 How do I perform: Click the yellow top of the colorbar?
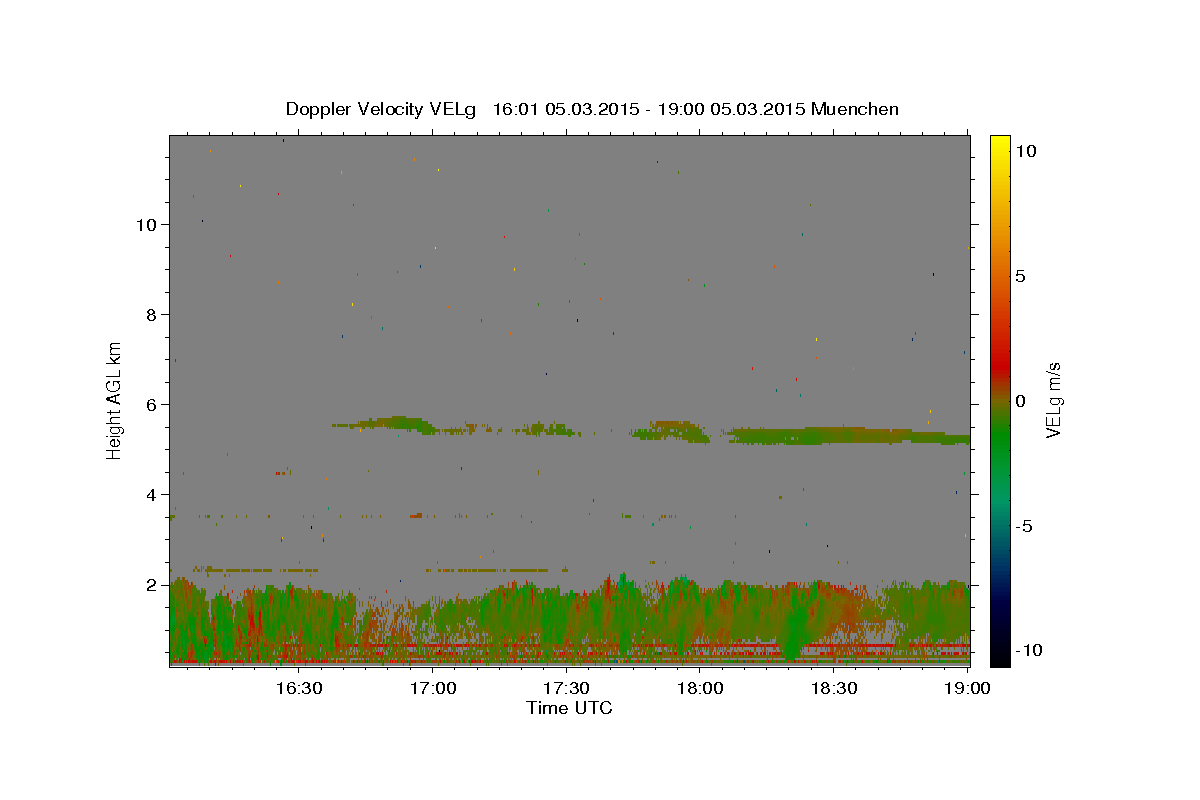(x=999, y=150)
